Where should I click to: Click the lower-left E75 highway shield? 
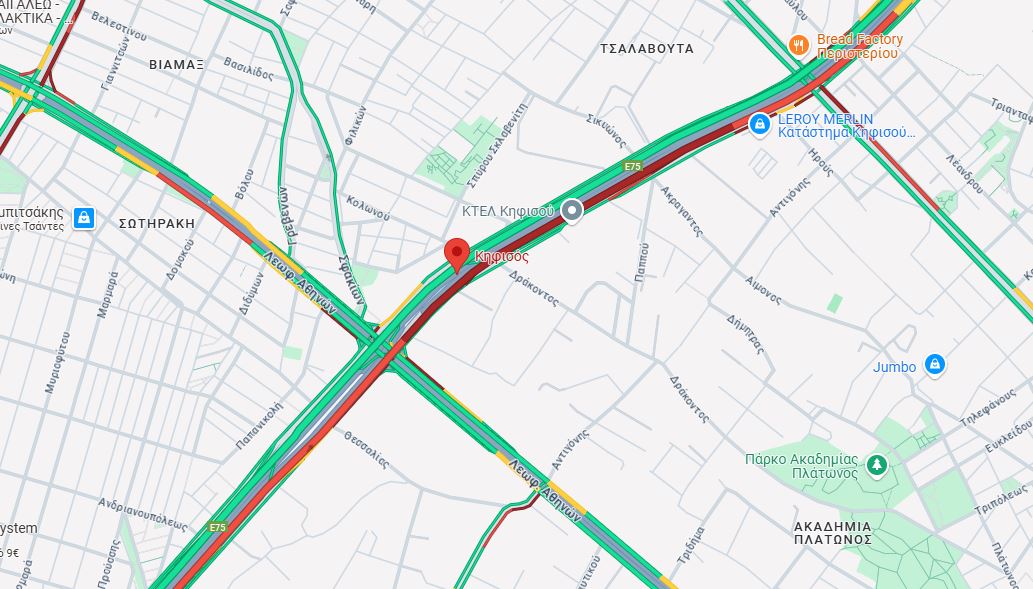point(217,527)
